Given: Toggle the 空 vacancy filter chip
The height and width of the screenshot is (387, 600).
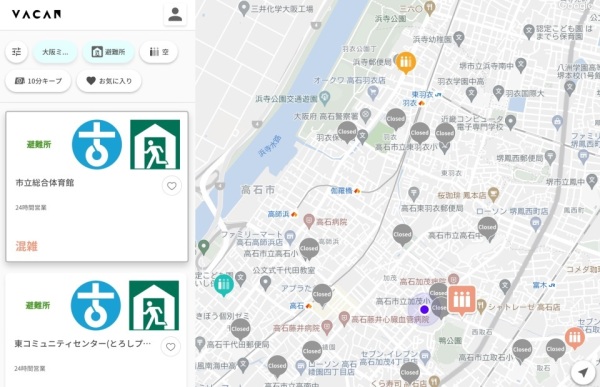Looking at the screenshot, I should point(159,52).
